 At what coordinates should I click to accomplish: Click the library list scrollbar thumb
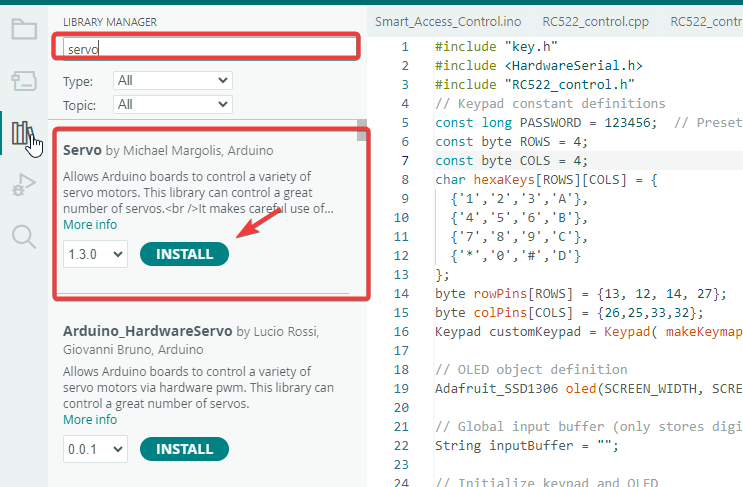pos(362,130)
